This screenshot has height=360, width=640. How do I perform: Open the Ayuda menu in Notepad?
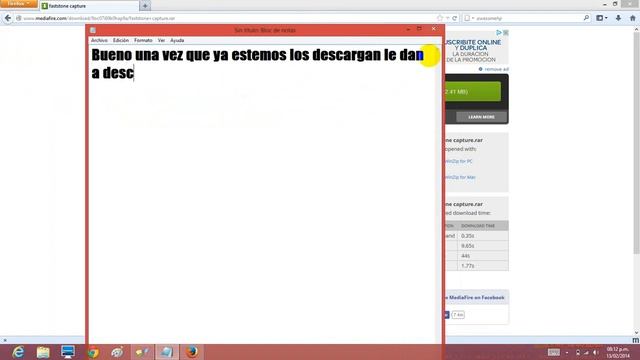(x=177, y=40)
